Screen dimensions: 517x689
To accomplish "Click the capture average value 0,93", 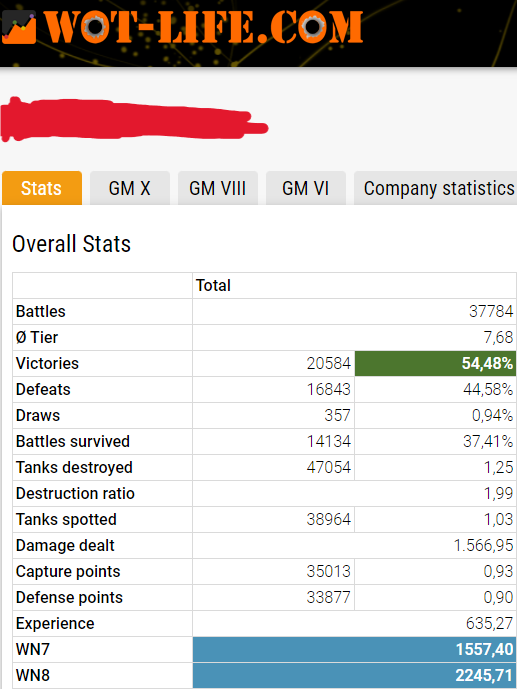I will (498, 571).
